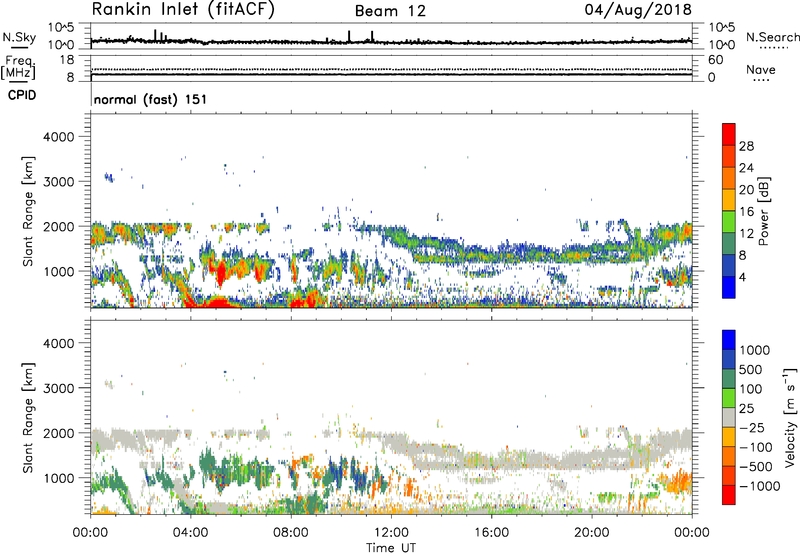This screenshot has width=800, height=554.
Task: Click the '60' tick on the Nave axis
Action: tap(715, 60)
